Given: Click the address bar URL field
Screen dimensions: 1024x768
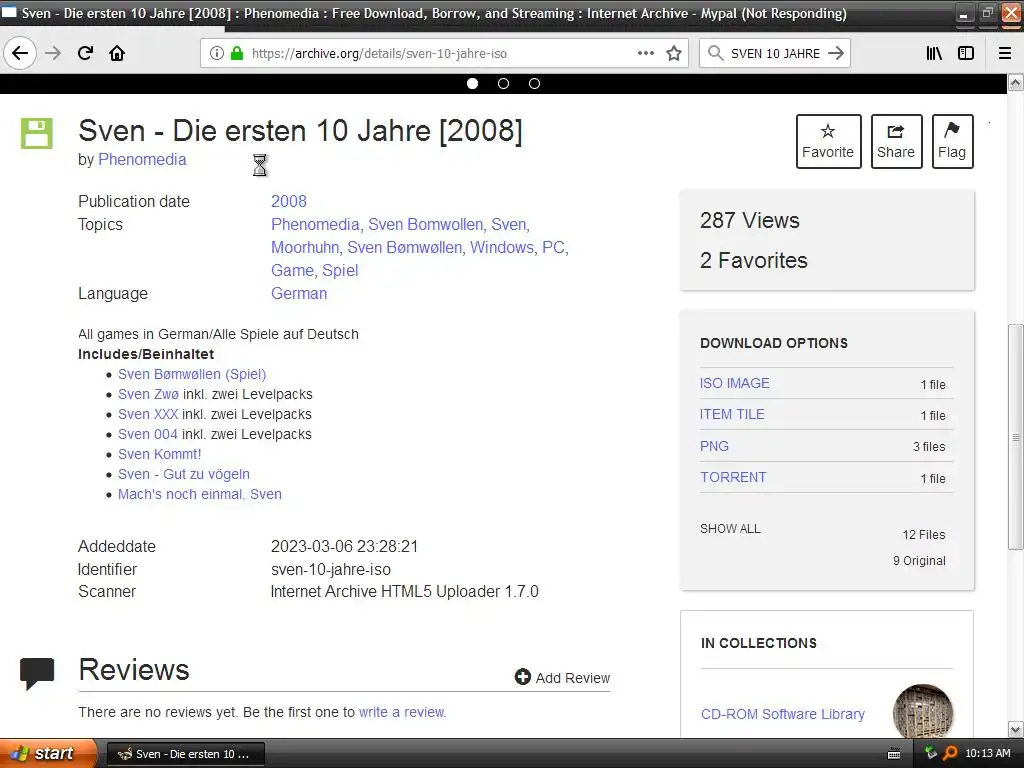Looking at the screenshot, I should 444,53.
